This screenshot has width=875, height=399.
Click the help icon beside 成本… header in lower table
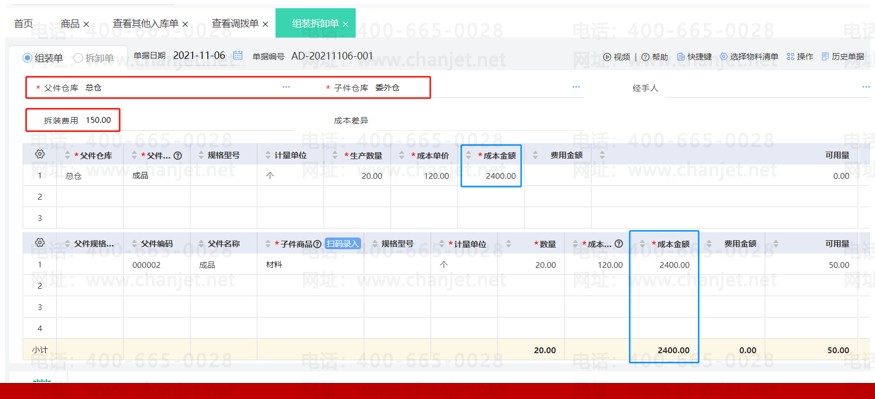tap(618, 244)
